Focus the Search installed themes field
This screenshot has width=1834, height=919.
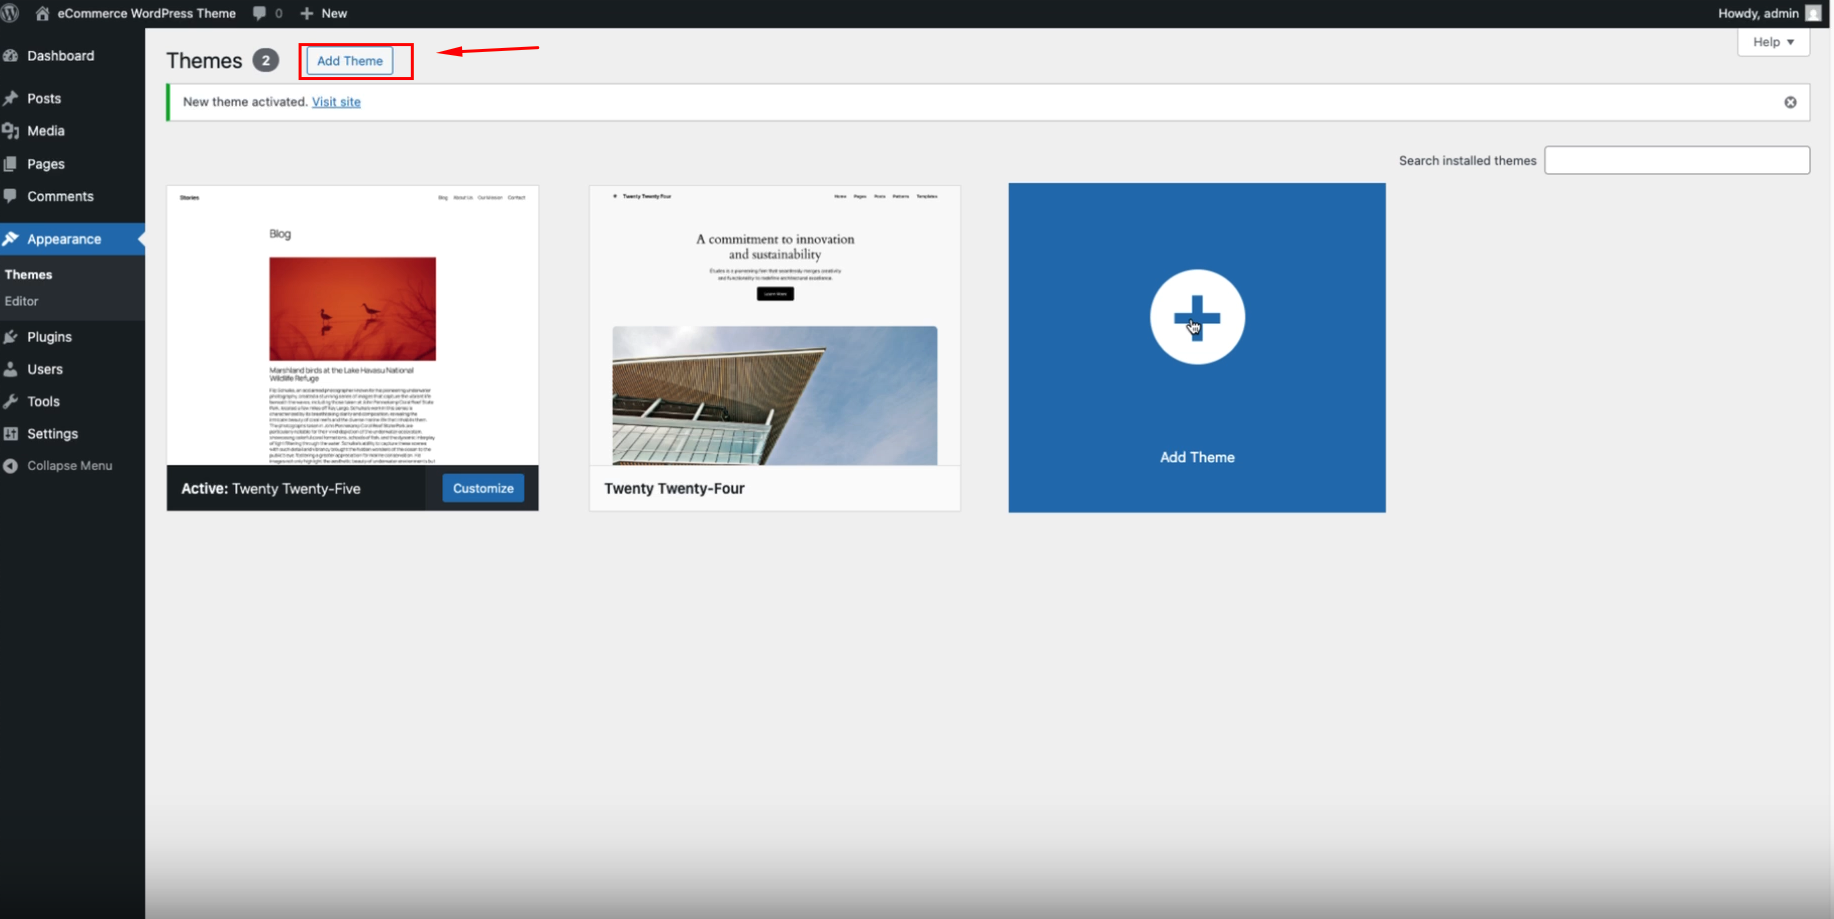[1676, 160]
